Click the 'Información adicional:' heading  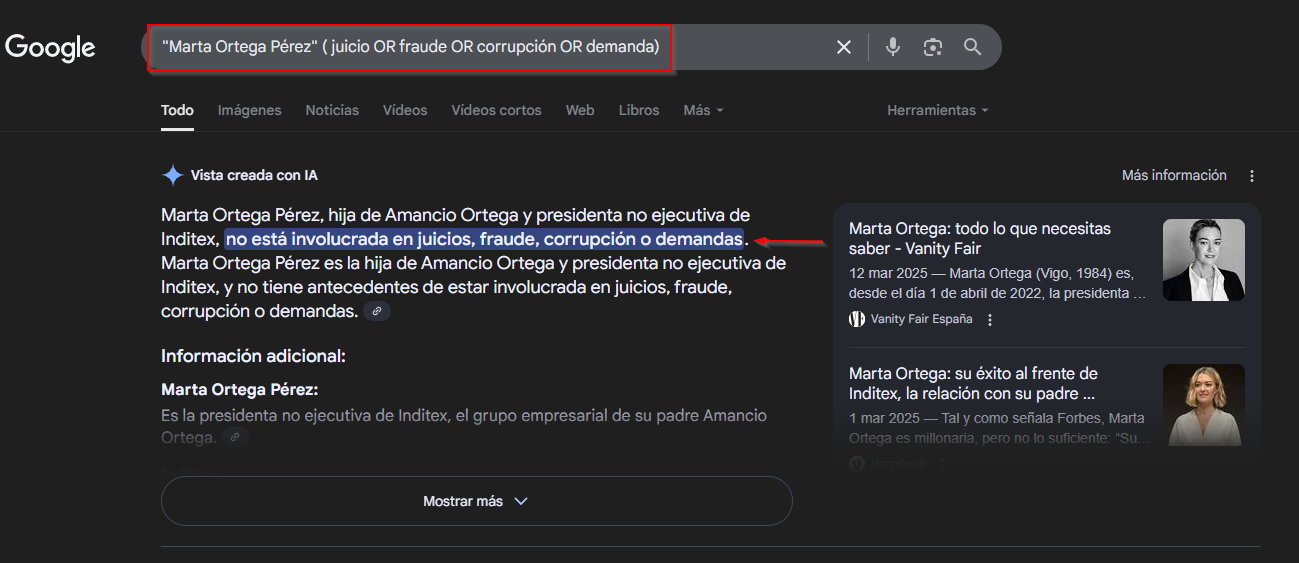pos(253,356)
